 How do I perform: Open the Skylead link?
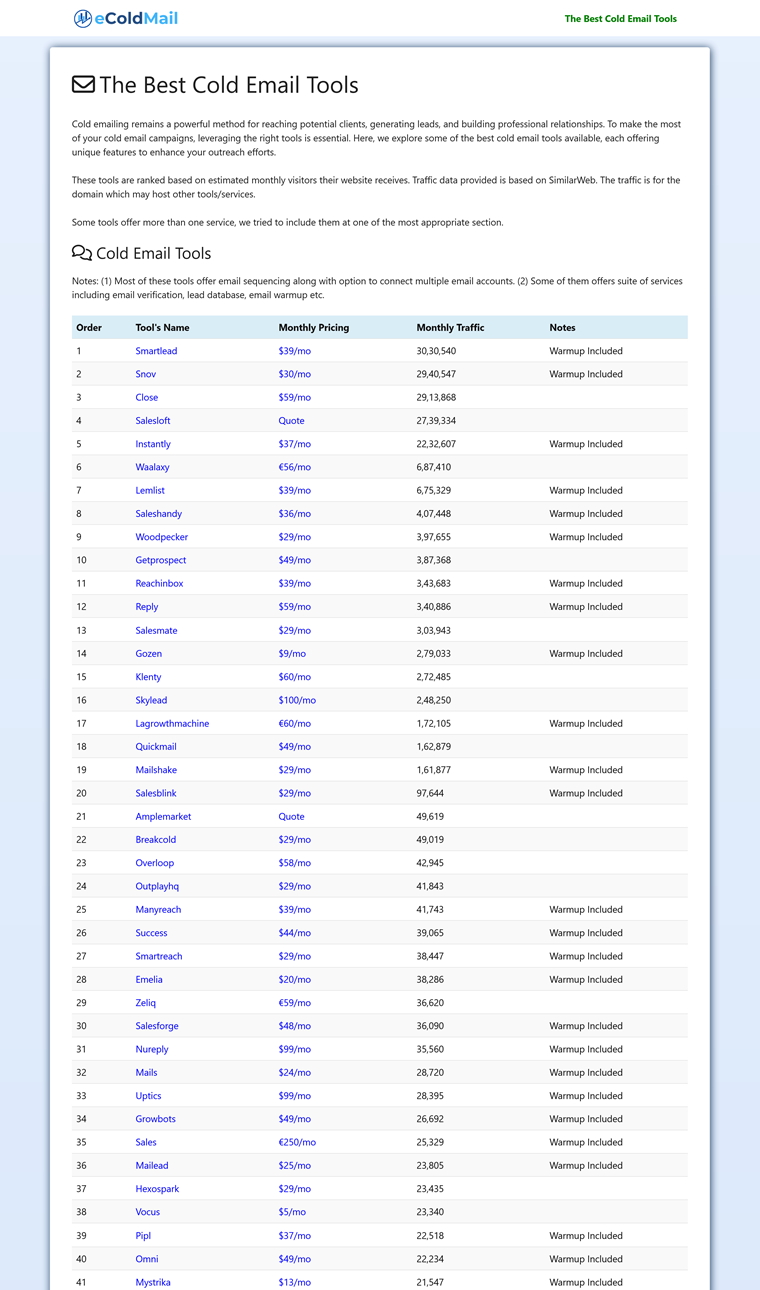click(x=152, y=700)
